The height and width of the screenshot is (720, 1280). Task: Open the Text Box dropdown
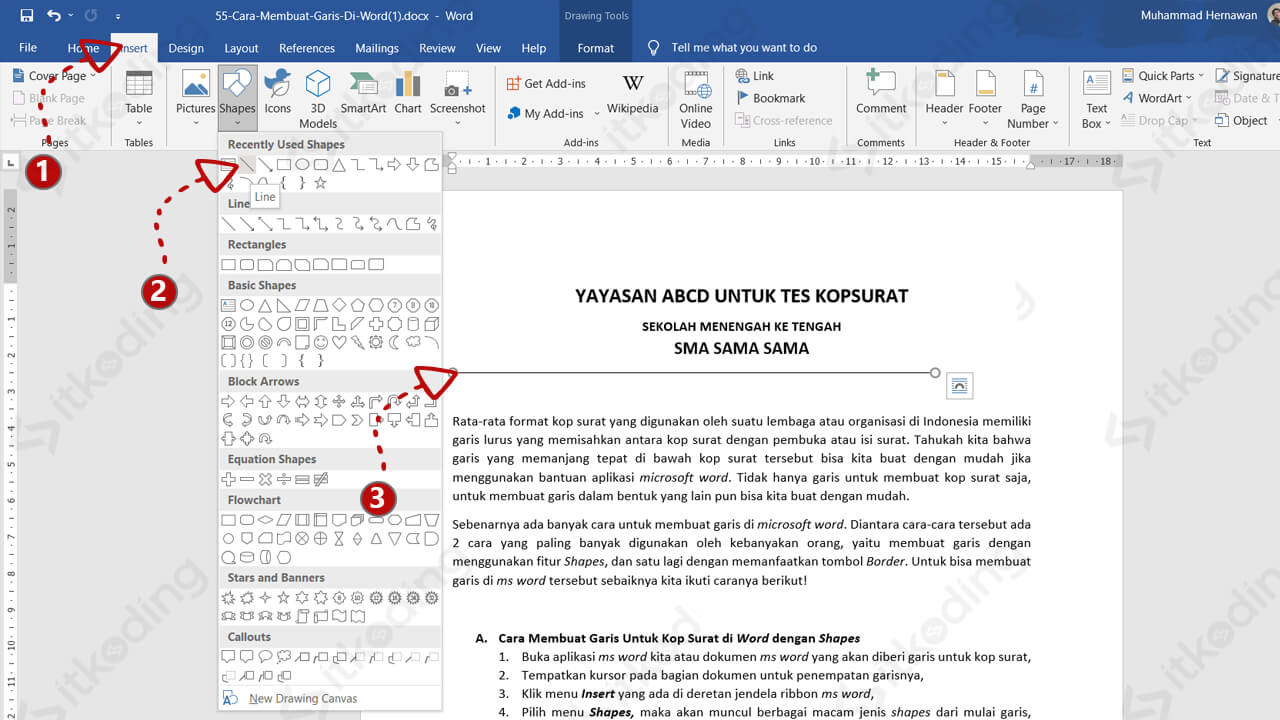point(1097,100)
